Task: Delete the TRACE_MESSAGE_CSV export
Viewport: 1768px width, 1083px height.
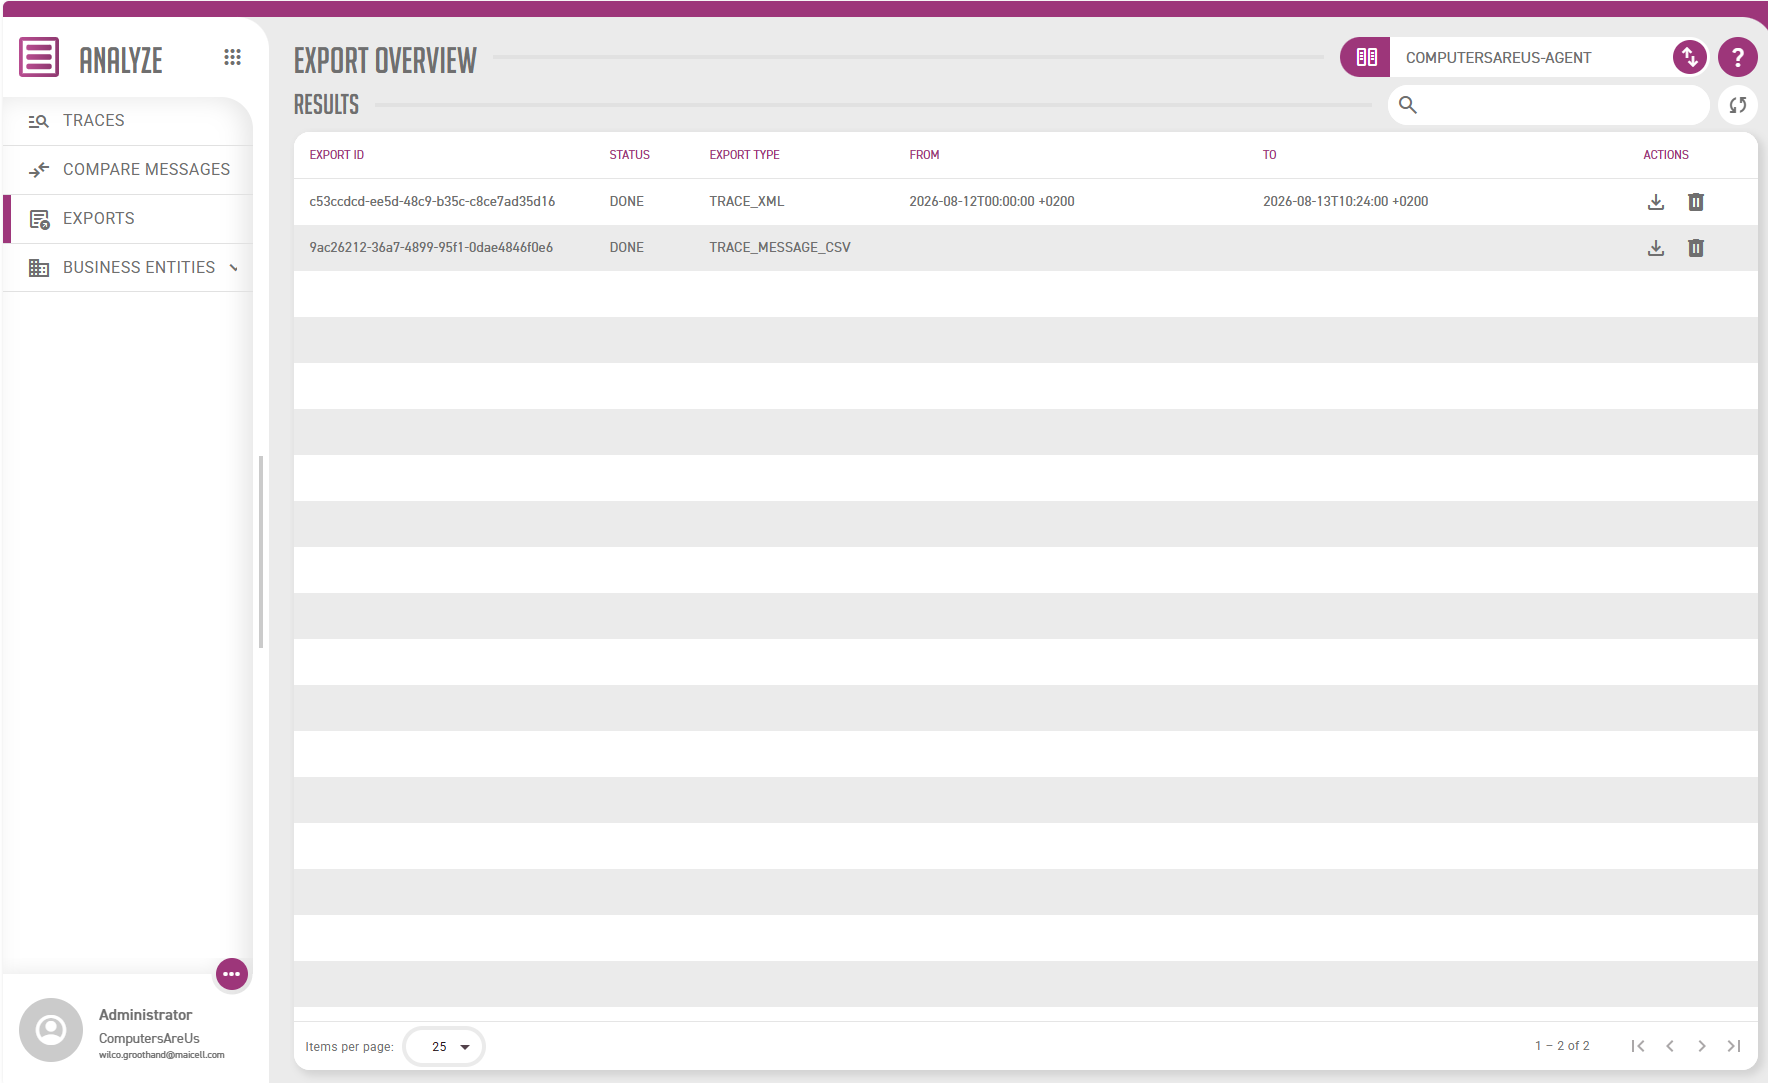Action: point(1696,248)
